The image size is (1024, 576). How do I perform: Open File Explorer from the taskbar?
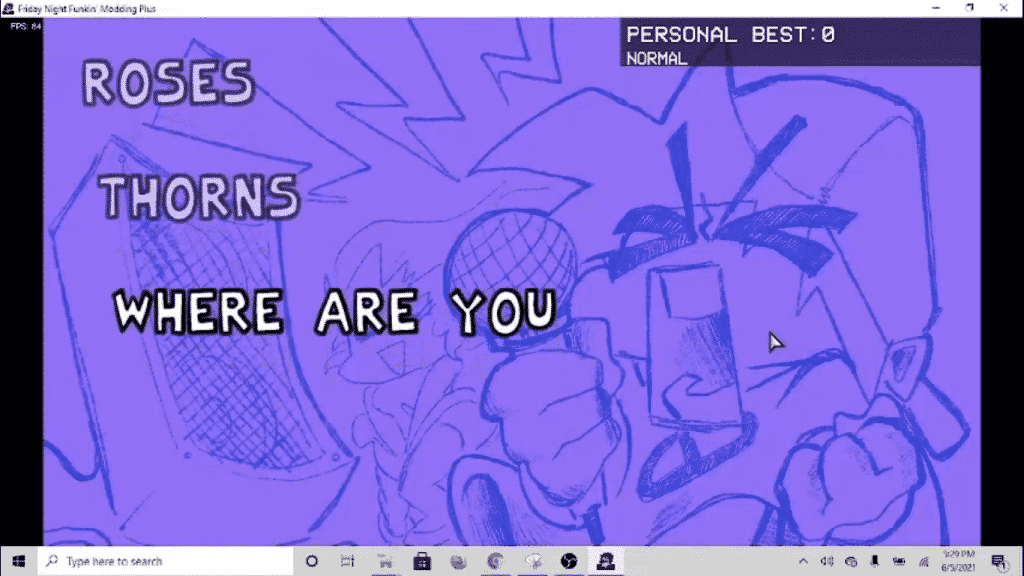click(385, 561)
